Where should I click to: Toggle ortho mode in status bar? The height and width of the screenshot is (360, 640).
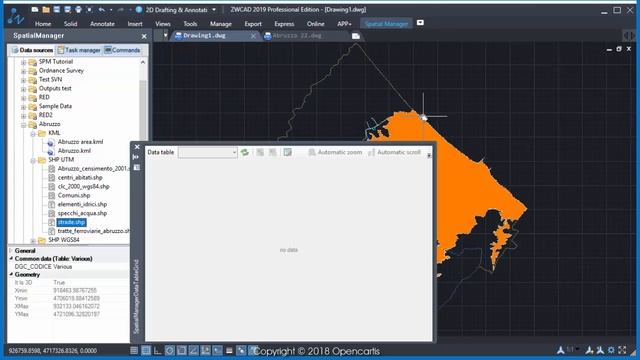pyautogui.click(x=158, y=350)
